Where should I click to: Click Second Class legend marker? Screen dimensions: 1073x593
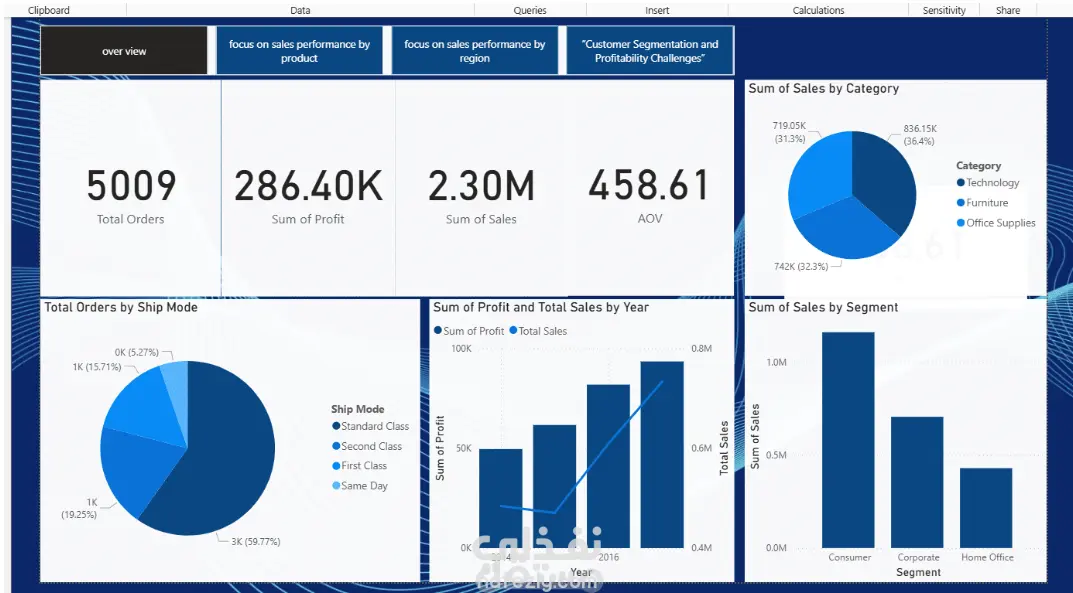click(x=336, y=446)
